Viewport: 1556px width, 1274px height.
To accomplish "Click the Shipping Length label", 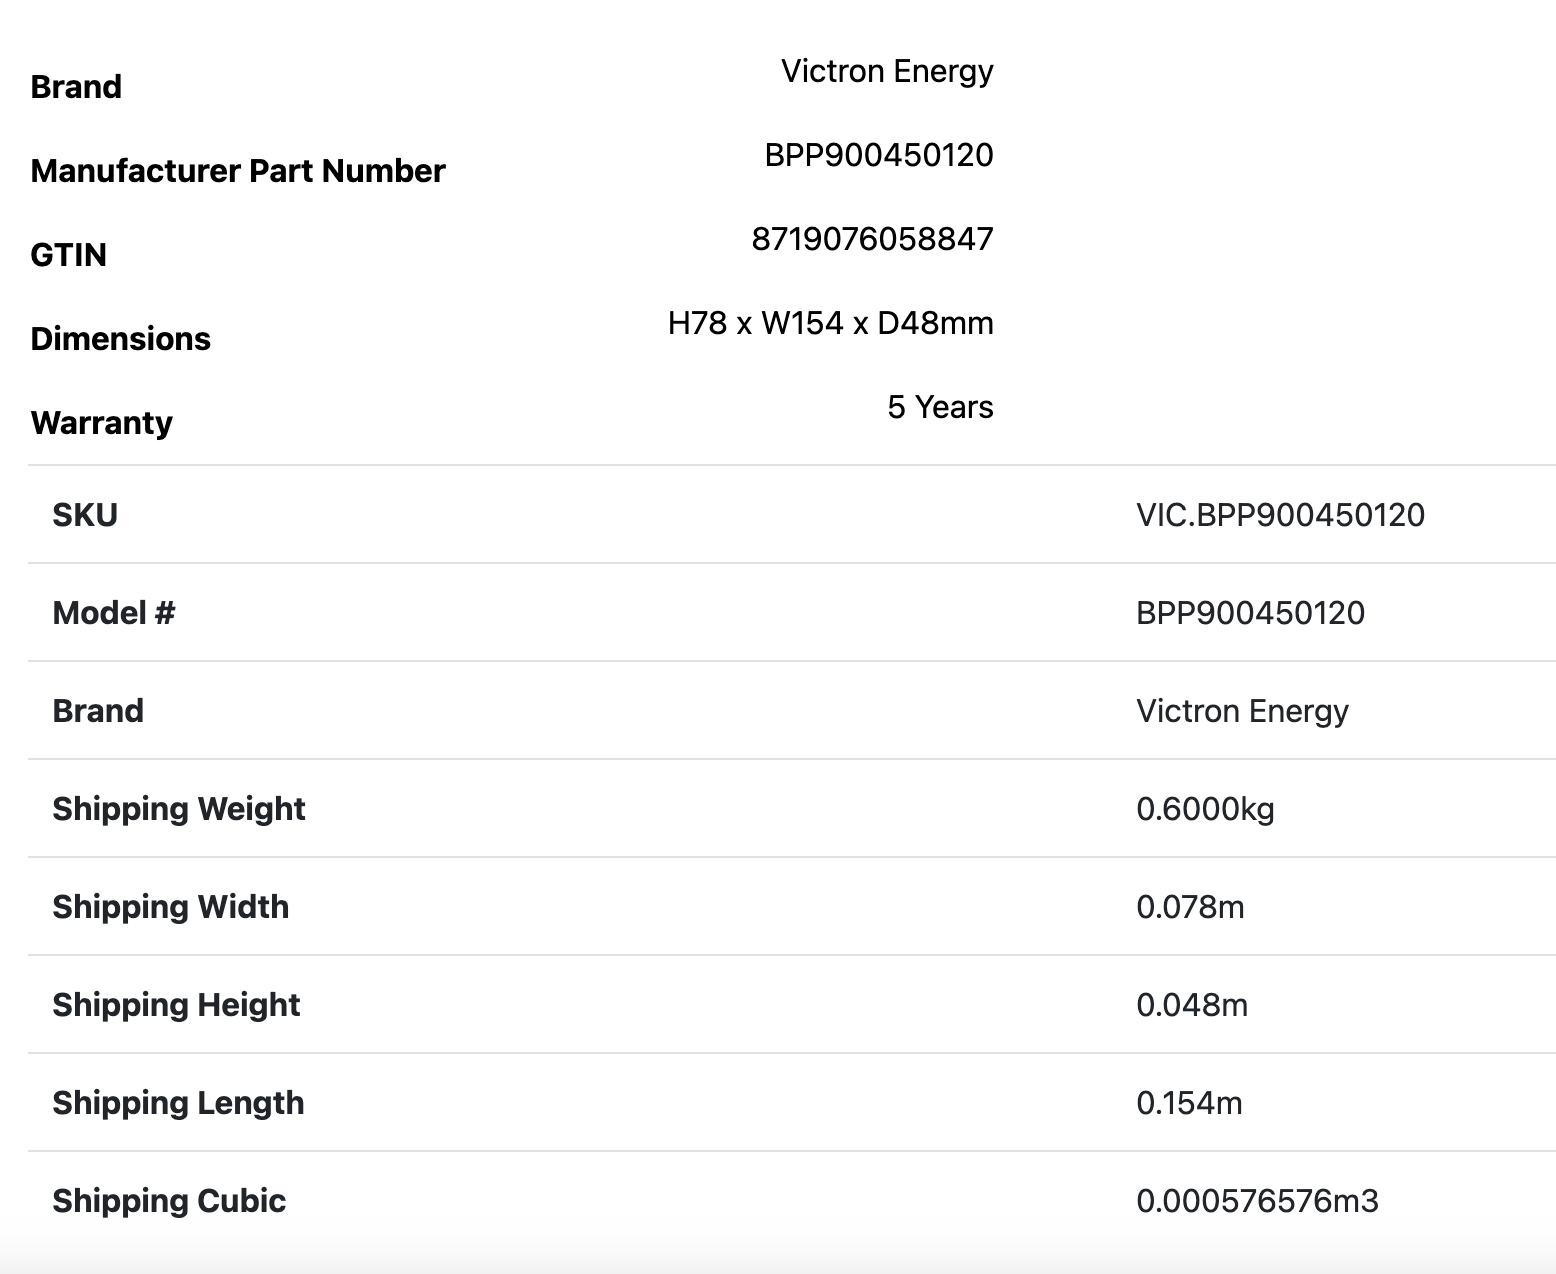I will point(178,1103).
